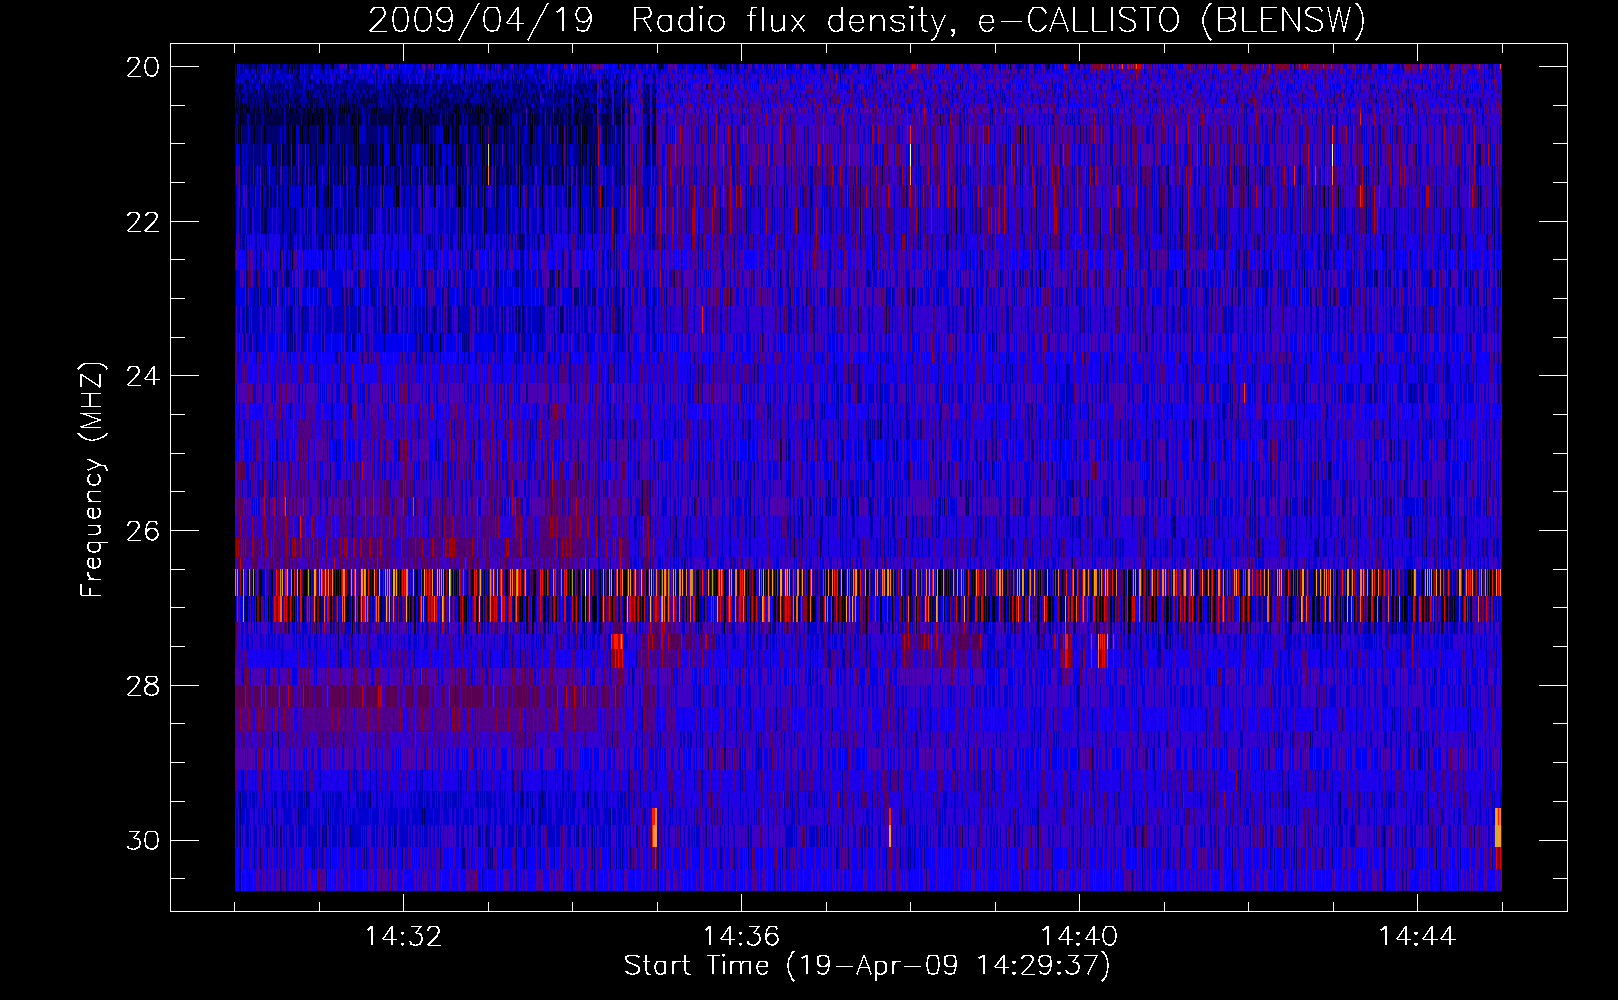1618x1000 pixels.
Task: Click the 14:36 time tick label
Action: click(x=741, y=937)
